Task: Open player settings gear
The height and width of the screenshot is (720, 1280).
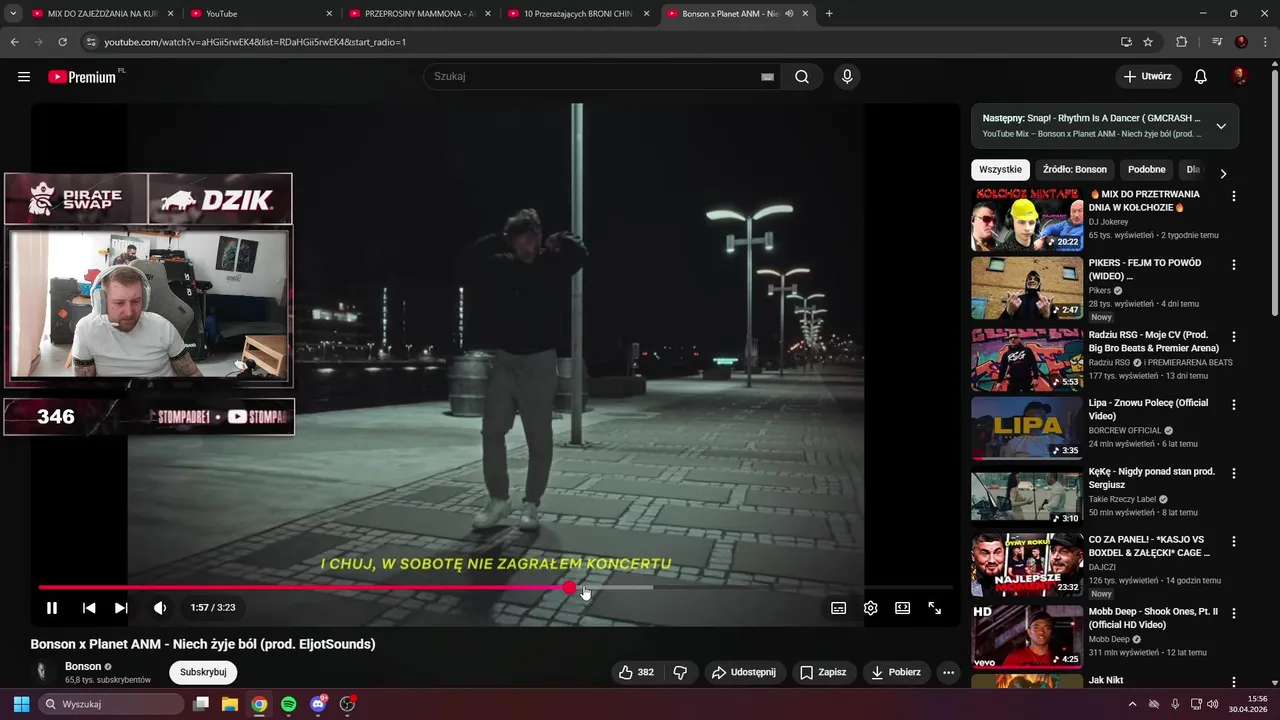Action: coord(871,608)
